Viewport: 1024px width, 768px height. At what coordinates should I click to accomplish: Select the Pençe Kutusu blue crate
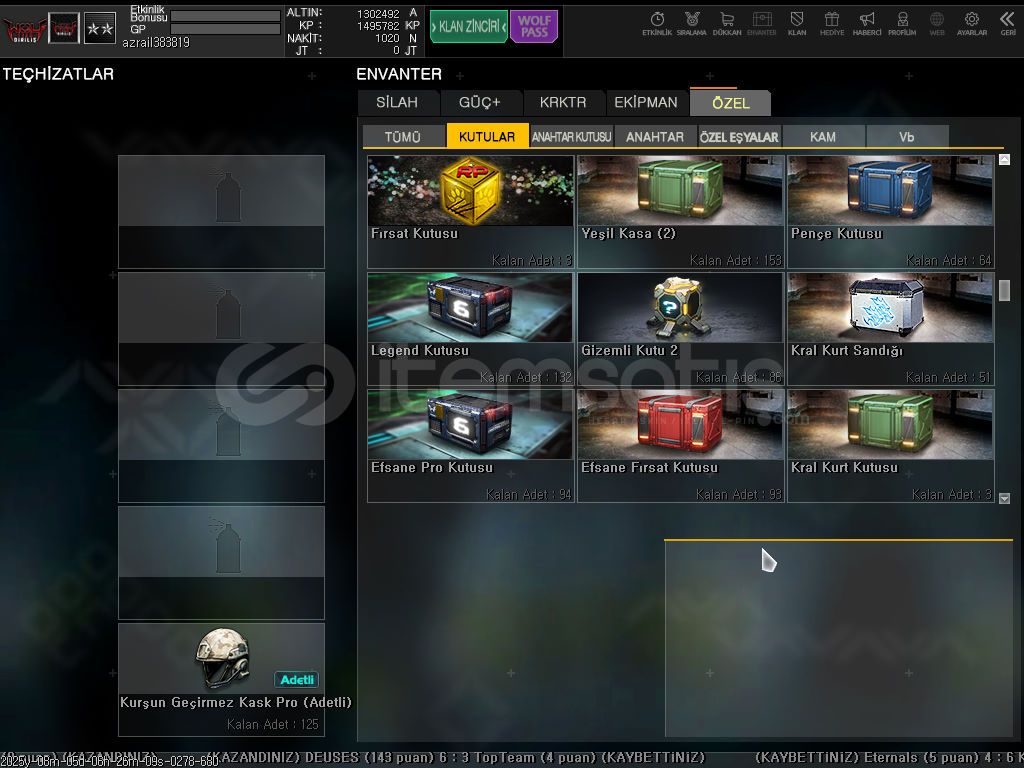pyautogui.click(x=891, y=212)
